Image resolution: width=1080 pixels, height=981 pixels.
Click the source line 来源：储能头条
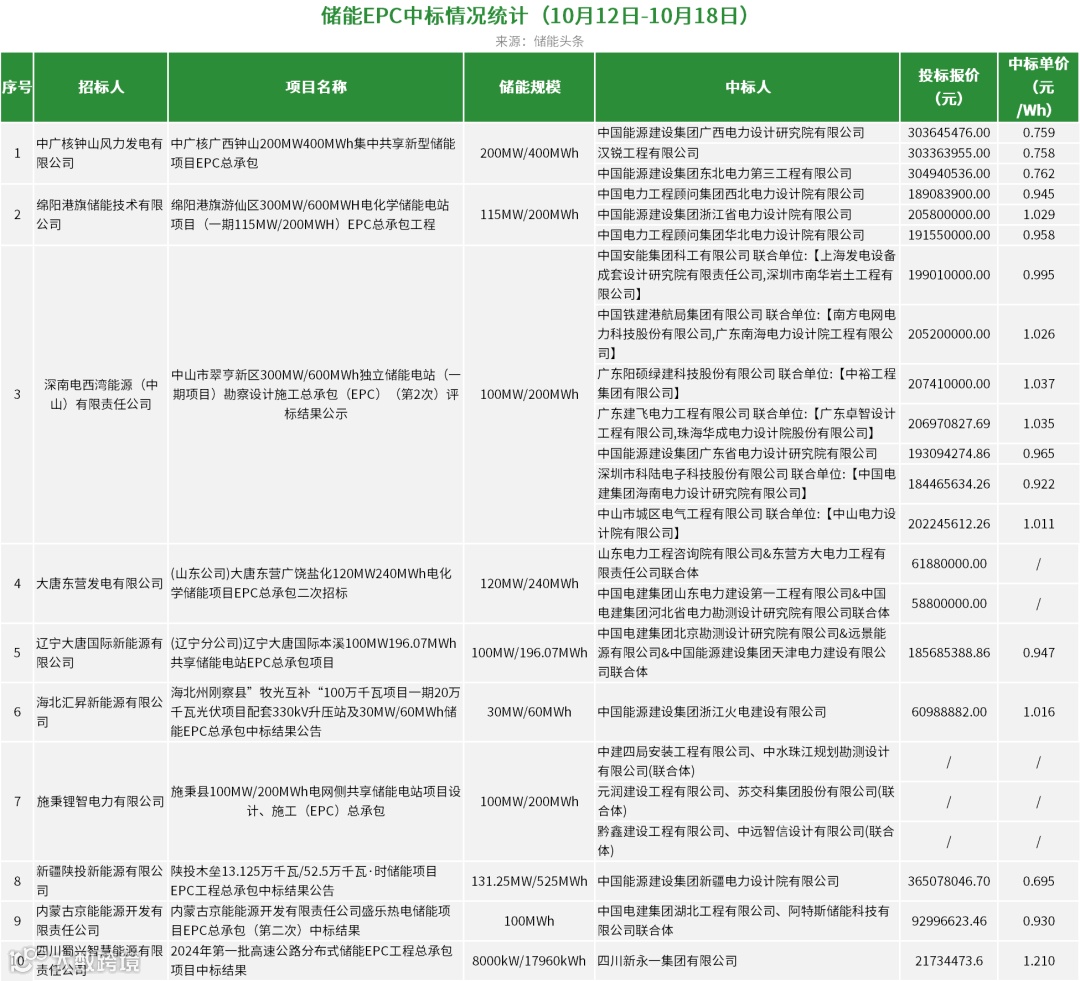539,41
